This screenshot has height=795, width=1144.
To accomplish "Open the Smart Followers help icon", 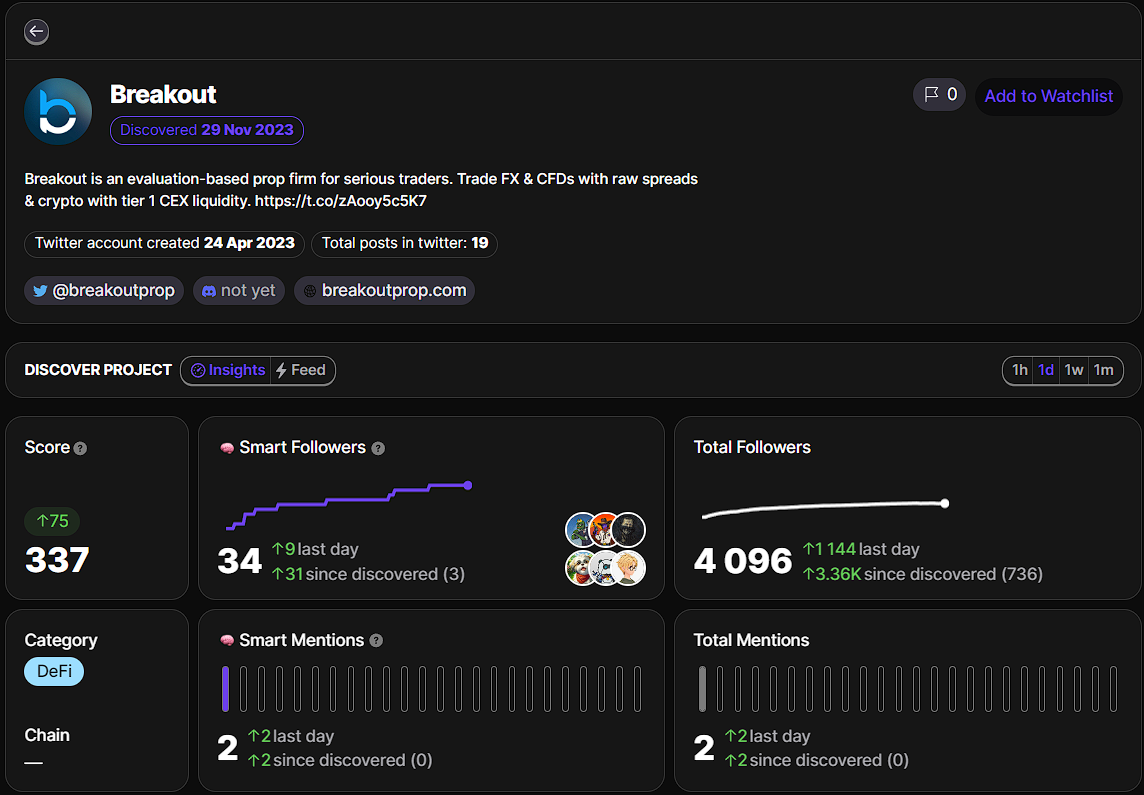I will pyautogui.click(x=378, y=449).
